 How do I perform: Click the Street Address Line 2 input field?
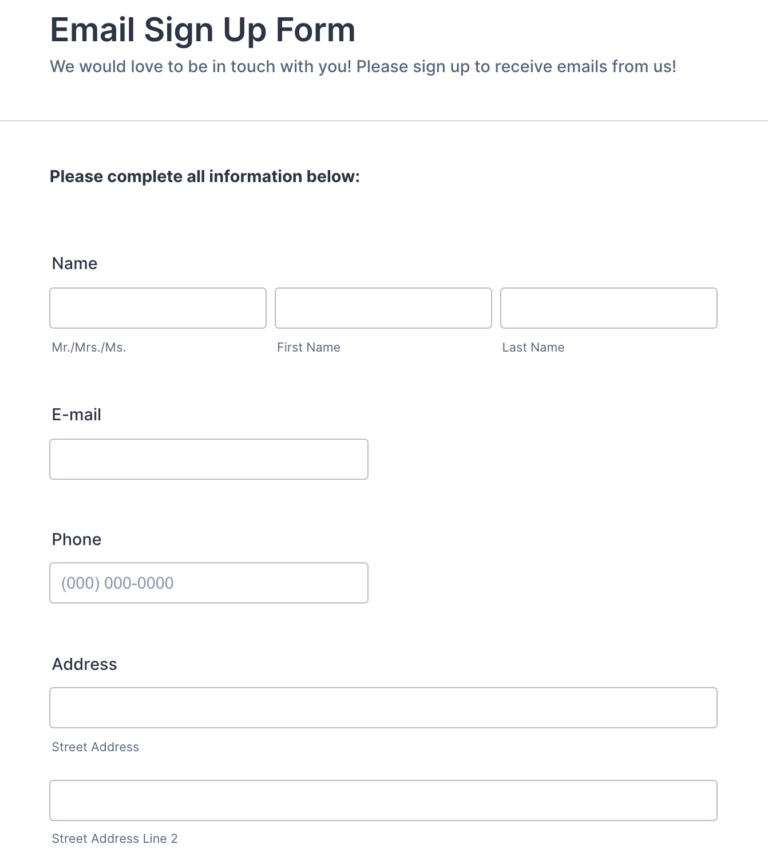[x=383, y=800]
